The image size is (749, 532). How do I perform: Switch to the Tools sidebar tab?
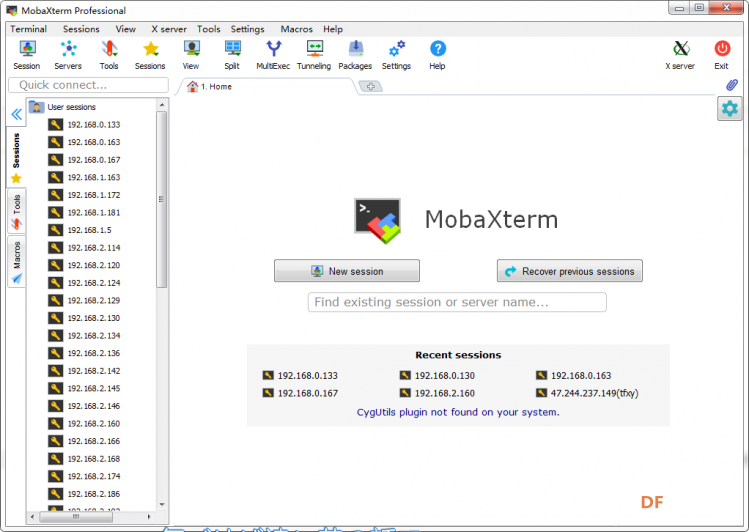(x=17, y=211)
